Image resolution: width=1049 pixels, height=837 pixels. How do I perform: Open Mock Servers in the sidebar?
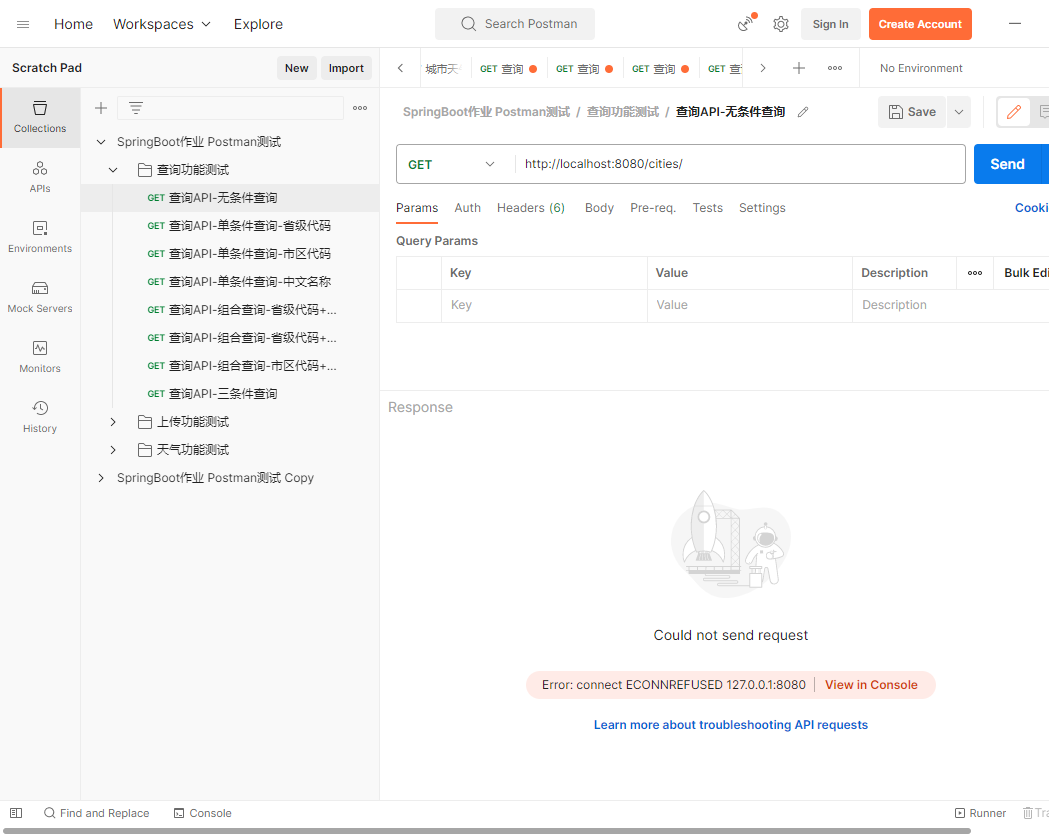(40, 297)
